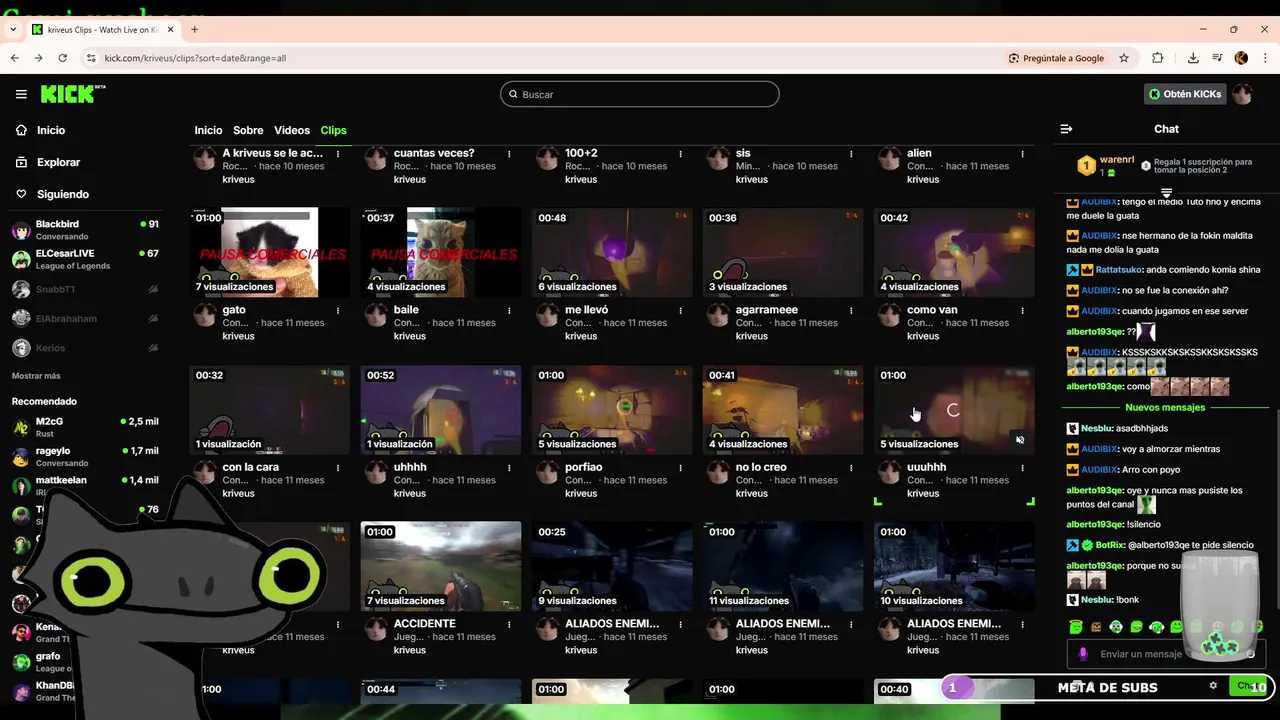Insert the brown angry box emote
Viewport: 1280px width, 720px height.
1096,627
